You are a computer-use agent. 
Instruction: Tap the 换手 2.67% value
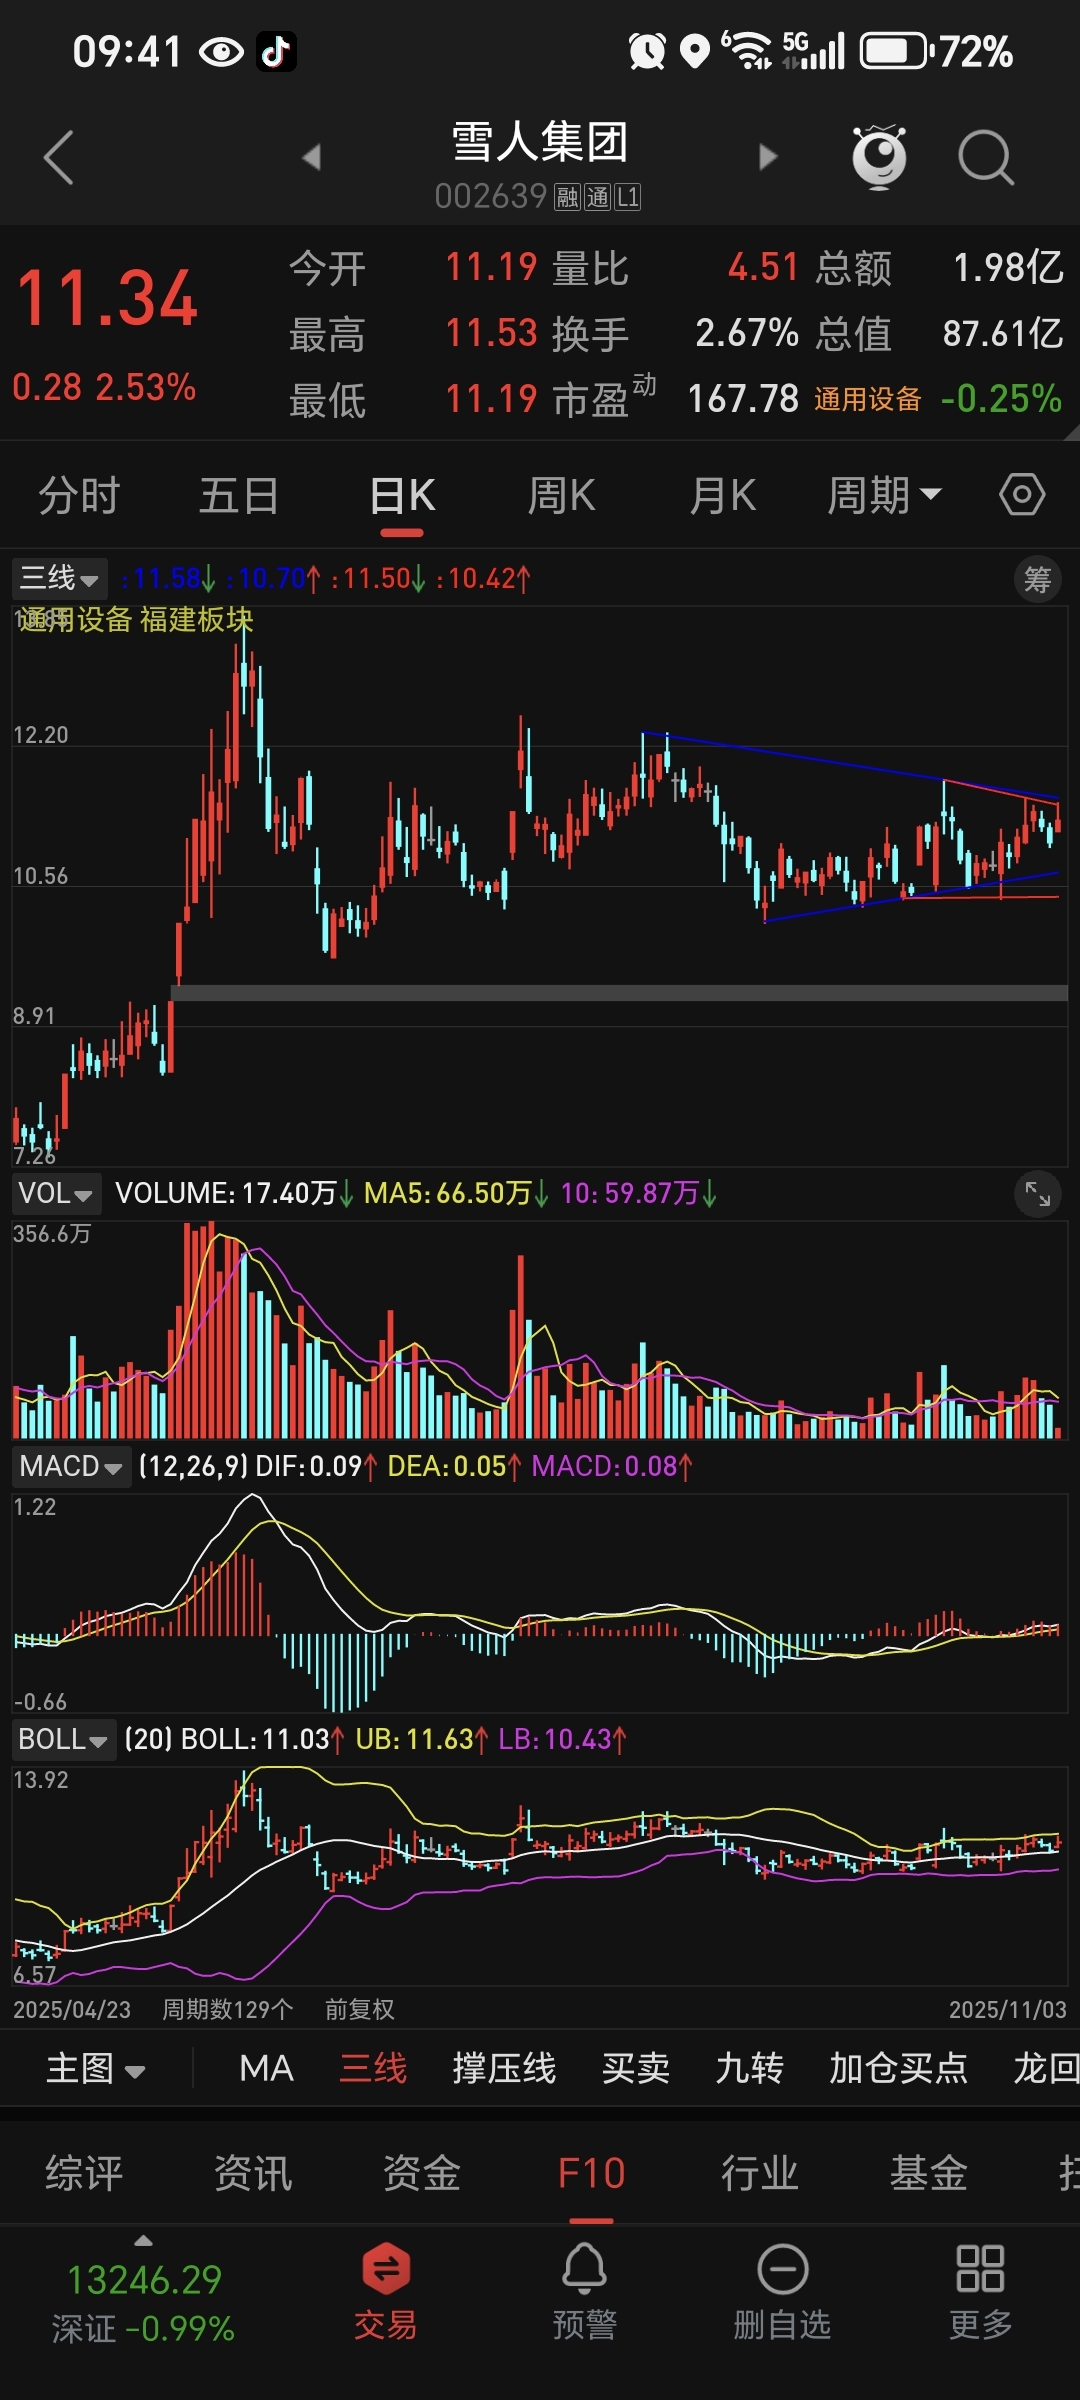click(746, 333)
